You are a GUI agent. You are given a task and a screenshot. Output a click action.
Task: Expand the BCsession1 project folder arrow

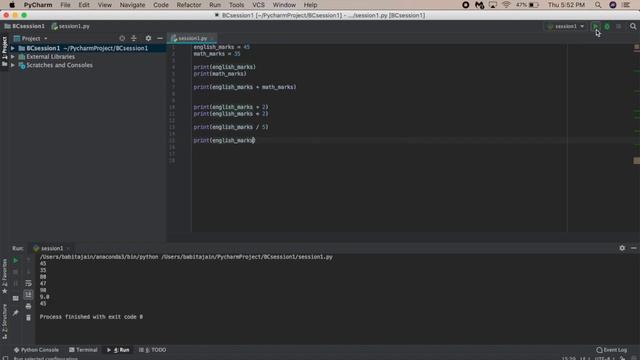[x=13, y=48]
